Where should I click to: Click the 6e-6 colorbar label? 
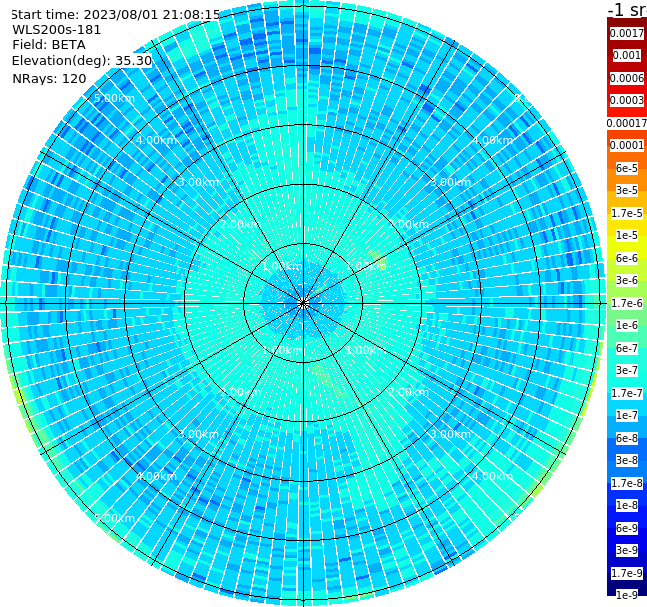(x=627, y=258)
